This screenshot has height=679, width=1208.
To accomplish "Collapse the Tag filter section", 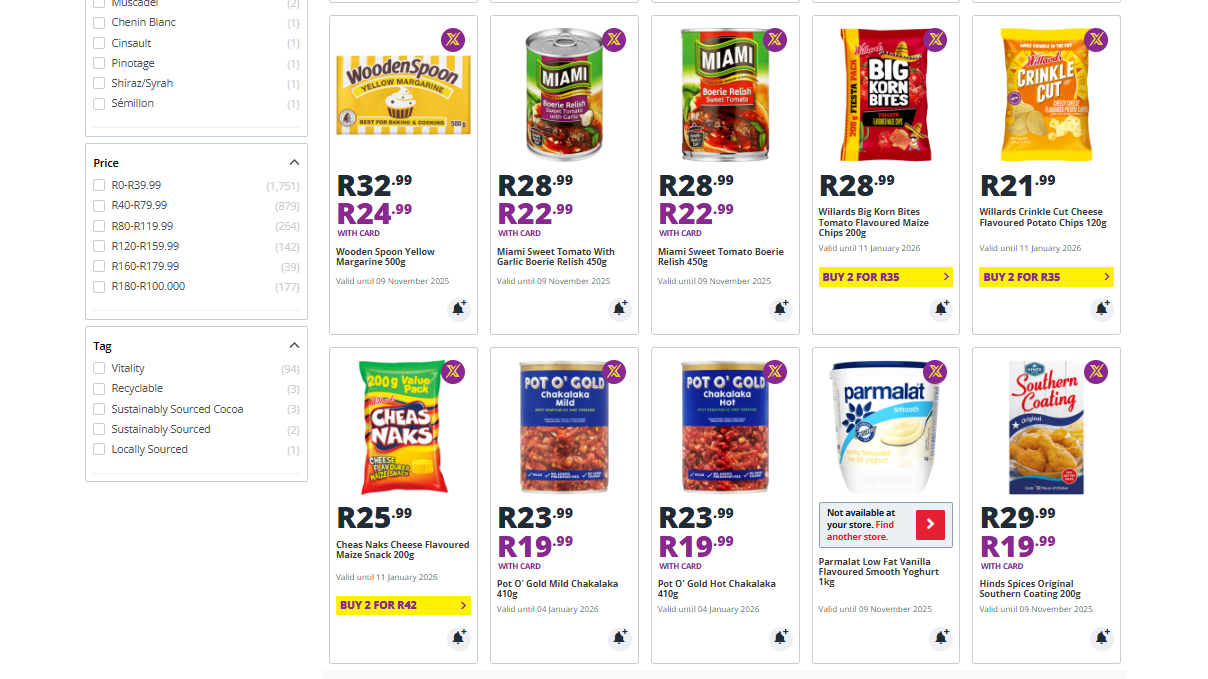I will (294, 346).
